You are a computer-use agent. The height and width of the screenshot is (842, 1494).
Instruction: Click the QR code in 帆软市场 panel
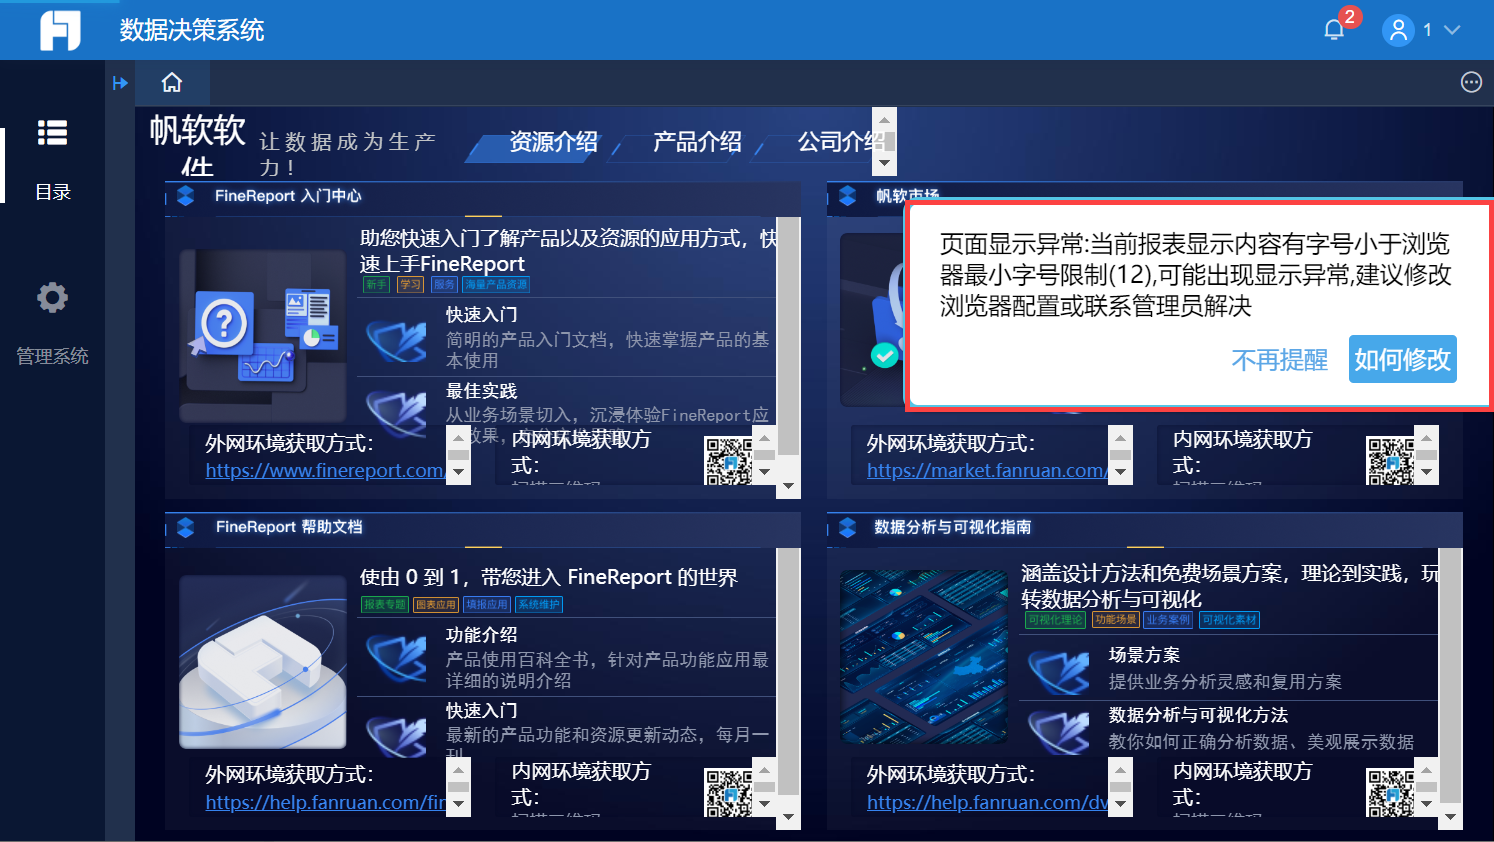[x=1390, y=461]
